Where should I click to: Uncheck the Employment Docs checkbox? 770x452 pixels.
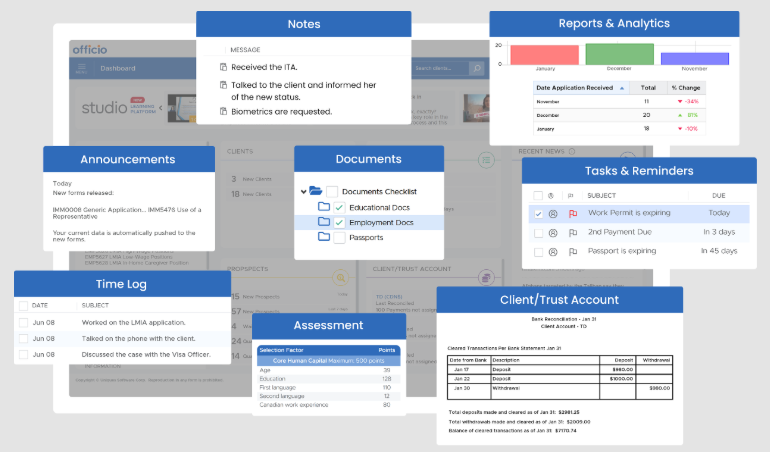339,223
